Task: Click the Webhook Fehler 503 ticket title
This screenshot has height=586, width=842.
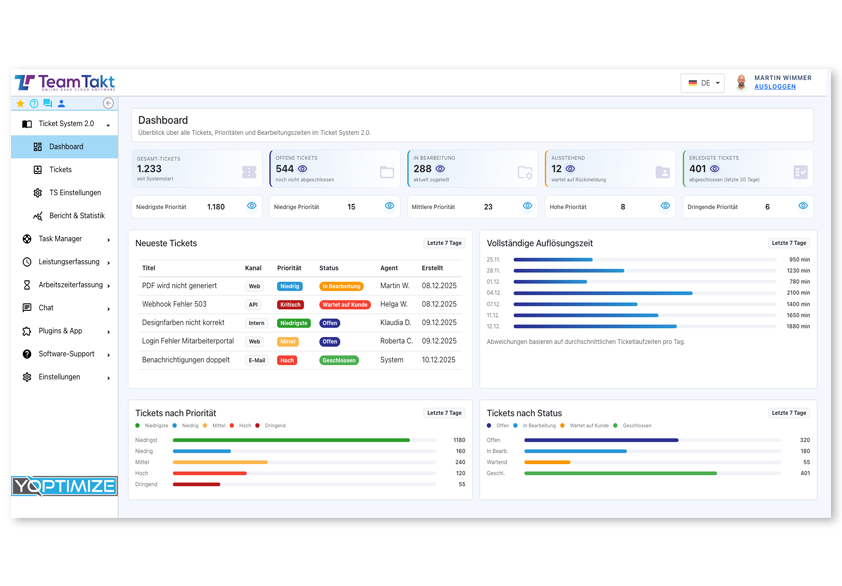Action: pos(176,303)
